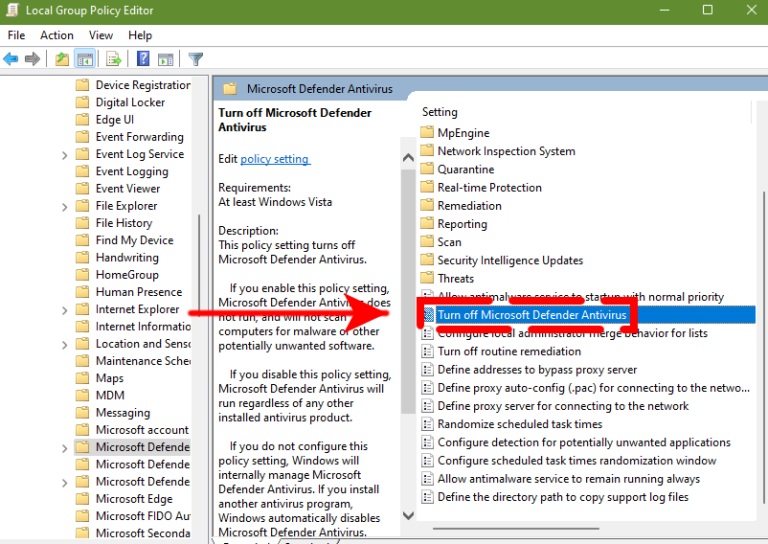Viewport: 768px width, 544px height.
Task: Select Define proxy auto-config (.pac) policy
Action: (x=594, y=388)
